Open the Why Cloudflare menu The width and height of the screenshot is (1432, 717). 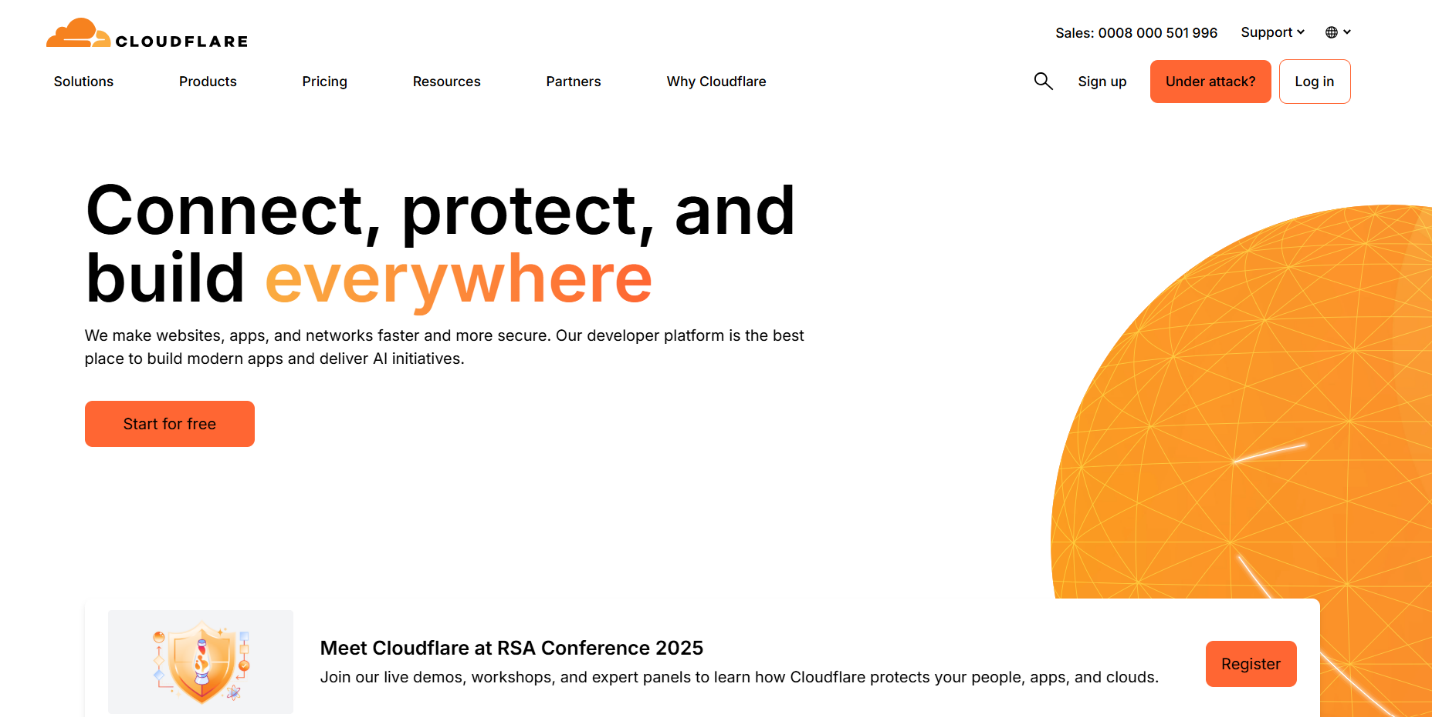coord(717,81)
